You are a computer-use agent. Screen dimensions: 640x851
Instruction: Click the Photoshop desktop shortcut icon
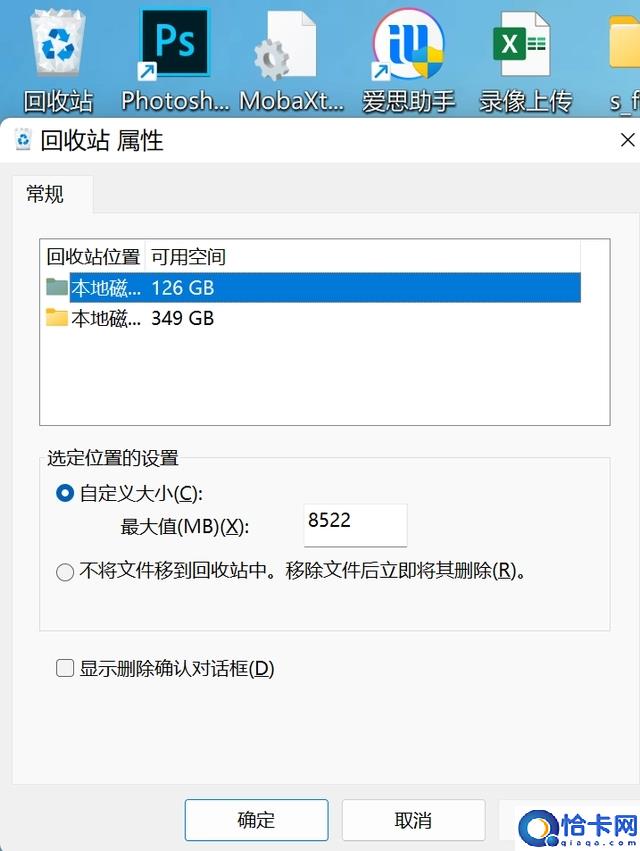point(174,43)
